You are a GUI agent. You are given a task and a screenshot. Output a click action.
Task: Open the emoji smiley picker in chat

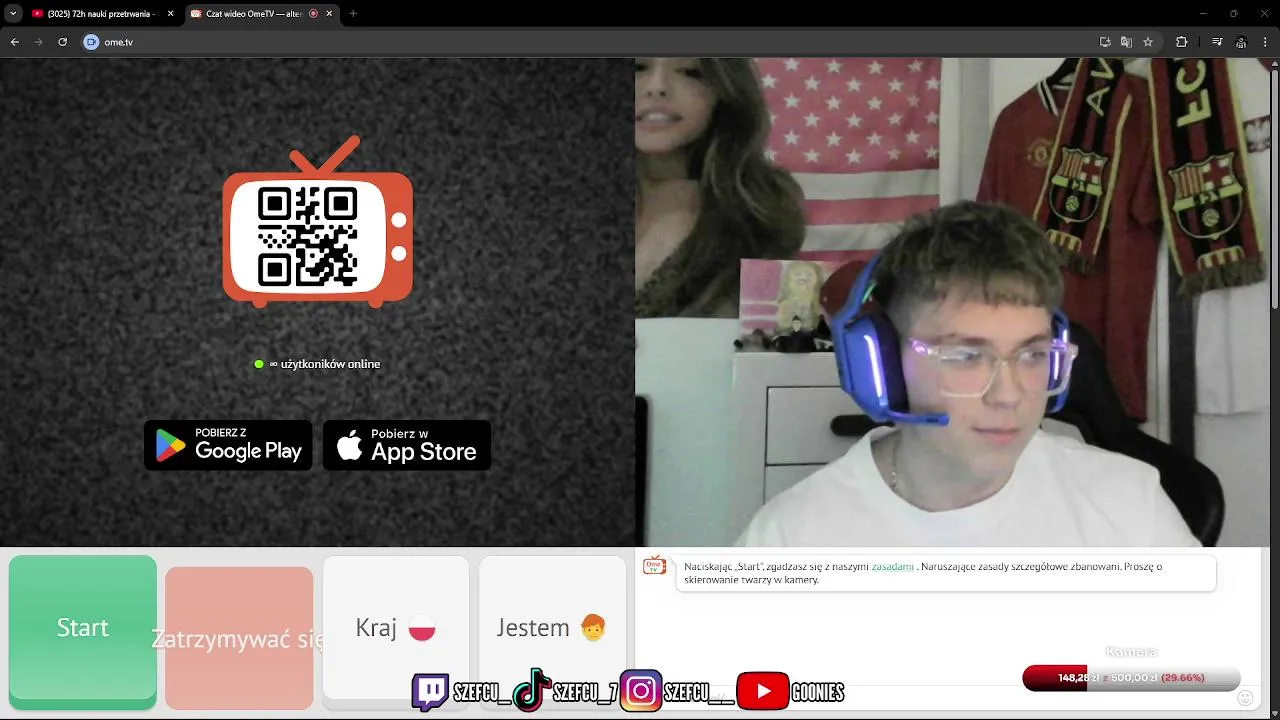point(1245,698)
